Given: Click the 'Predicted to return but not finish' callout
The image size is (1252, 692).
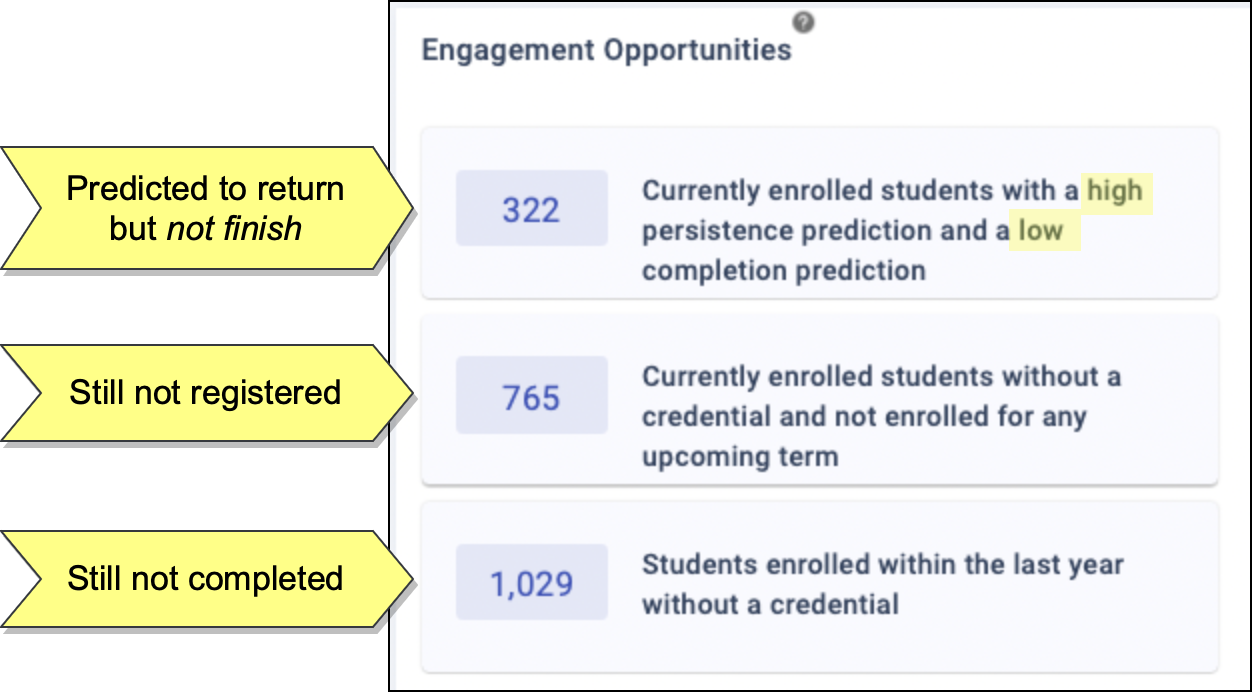Looking at the screenshot, I should tap(205, 208).
